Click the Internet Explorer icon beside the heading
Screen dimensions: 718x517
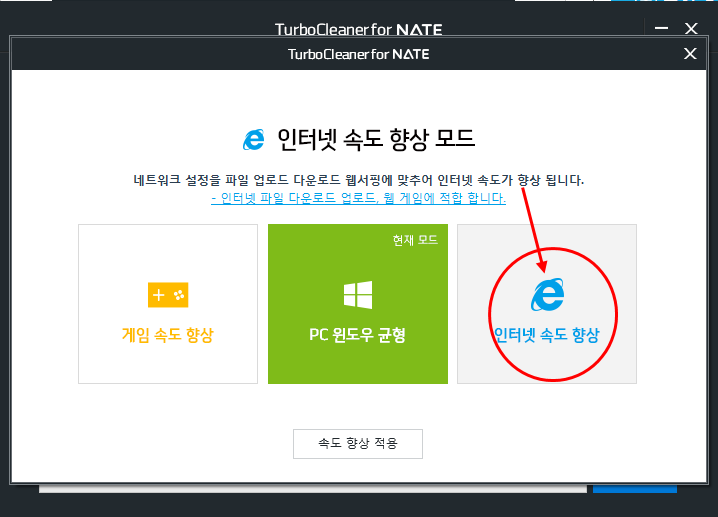254,140
